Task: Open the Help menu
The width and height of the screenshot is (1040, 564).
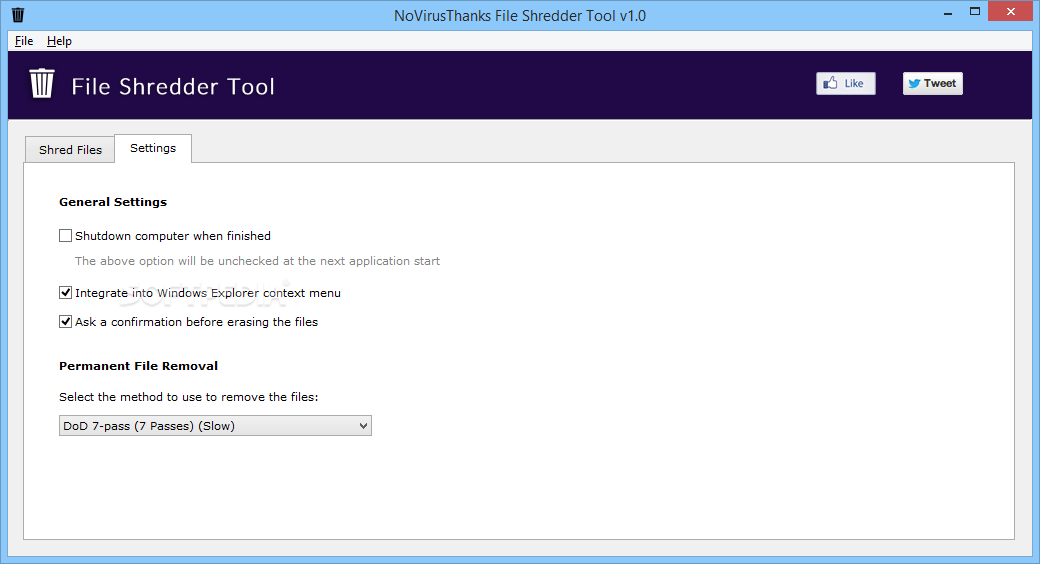Action: (x=59, y=41)
